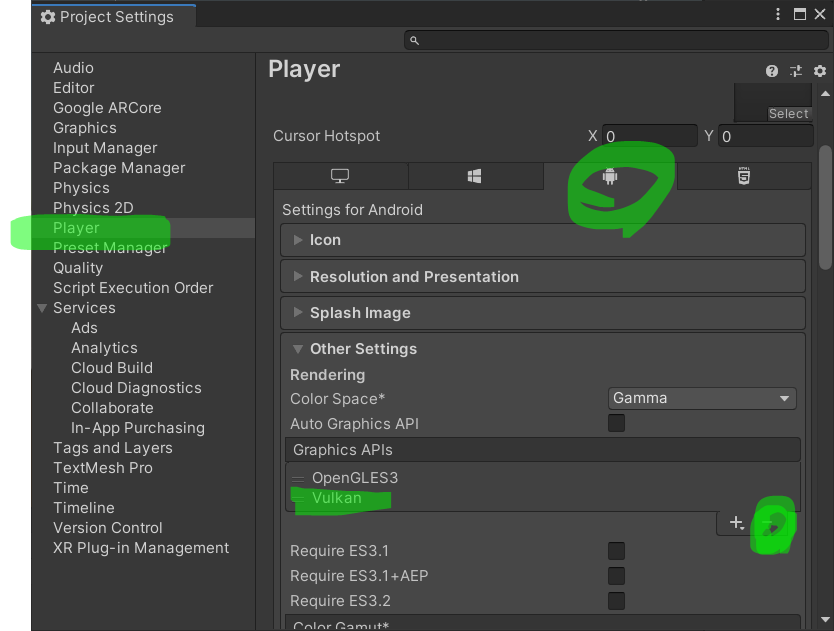
Task: Enable the Require ES3.1+AEP checkbox
Action: pos(616,576)
